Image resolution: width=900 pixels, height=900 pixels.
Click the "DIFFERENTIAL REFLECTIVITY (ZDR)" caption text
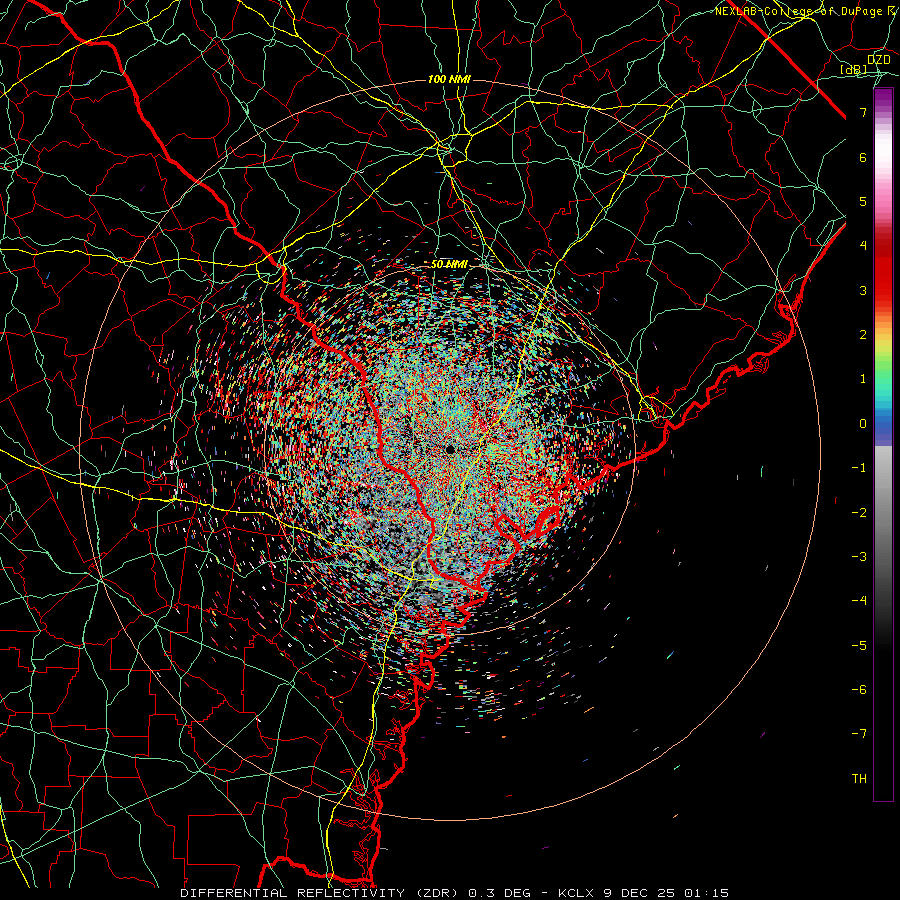tap(319, 893)
